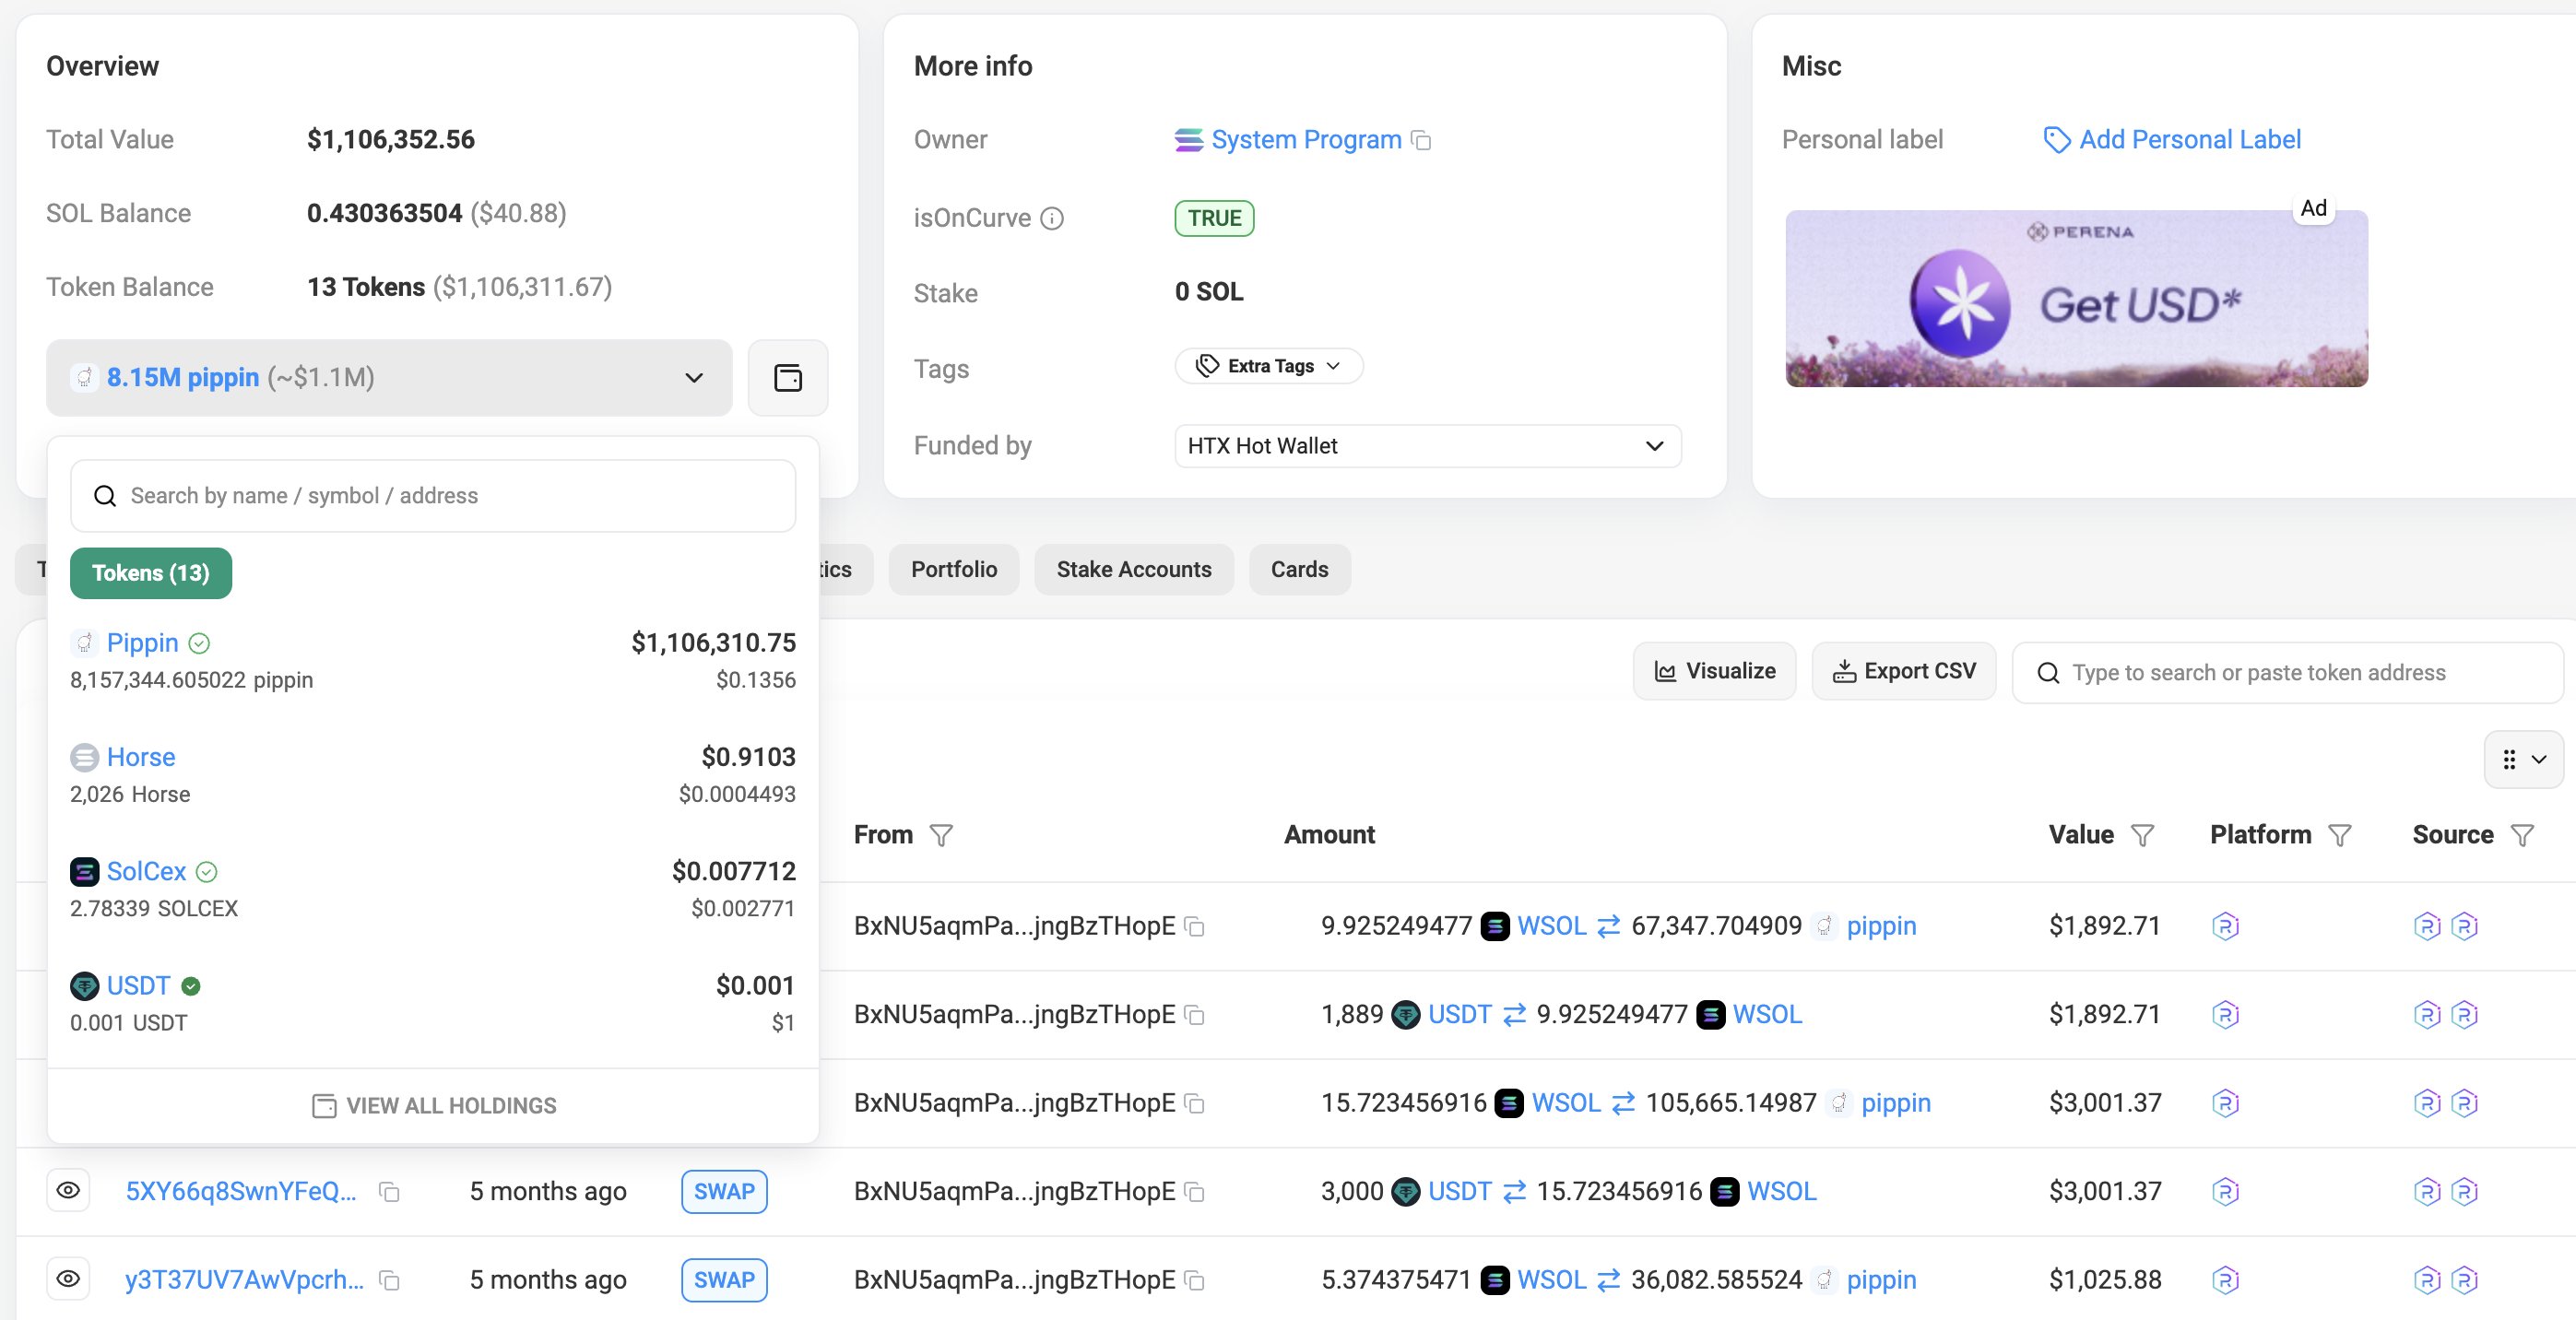The image size is (2576, 1320).
Task: Open the Stake Accounts tab
Action: [x=1133, y=569]
